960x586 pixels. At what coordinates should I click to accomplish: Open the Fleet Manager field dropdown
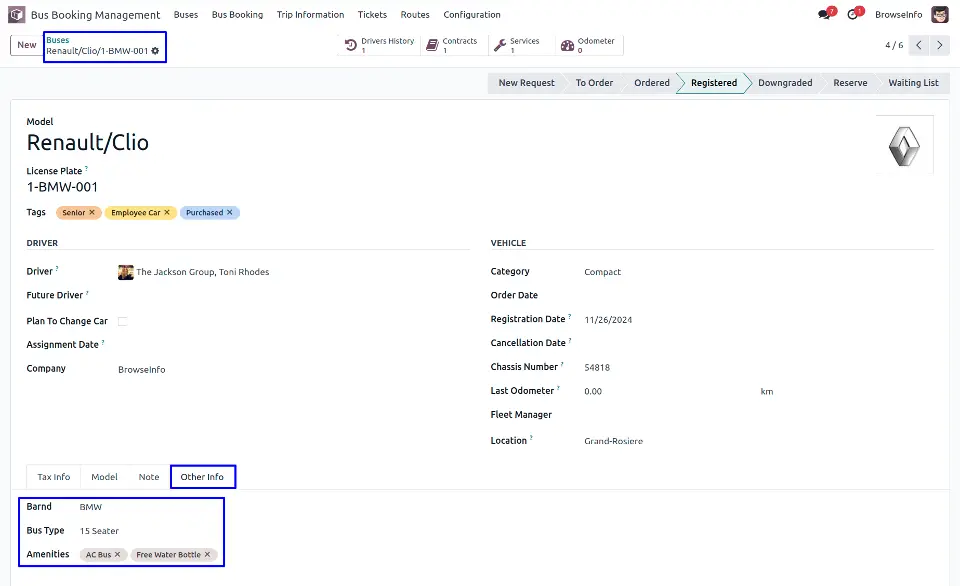(759, 415)
